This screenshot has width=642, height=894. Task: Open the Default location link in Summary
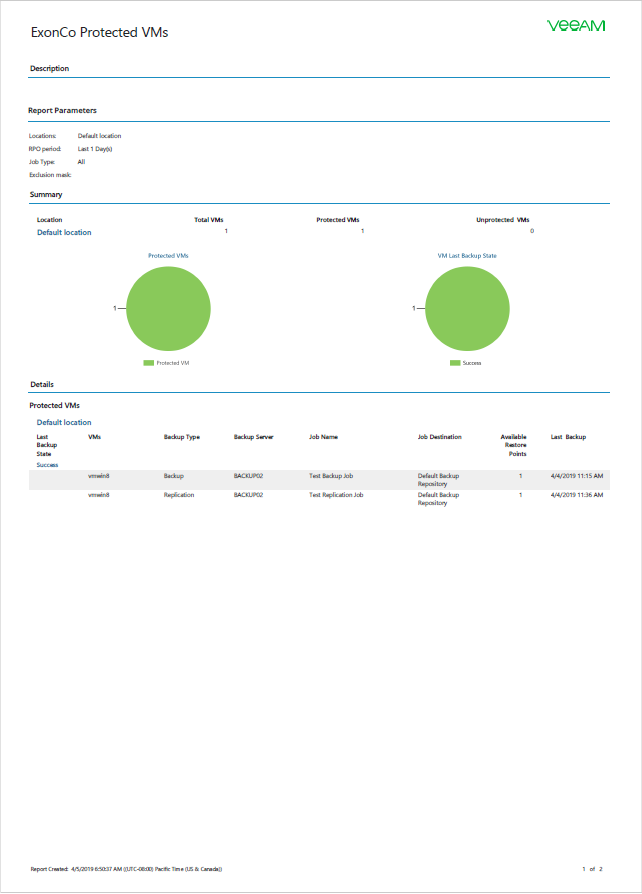click(64, 232)
